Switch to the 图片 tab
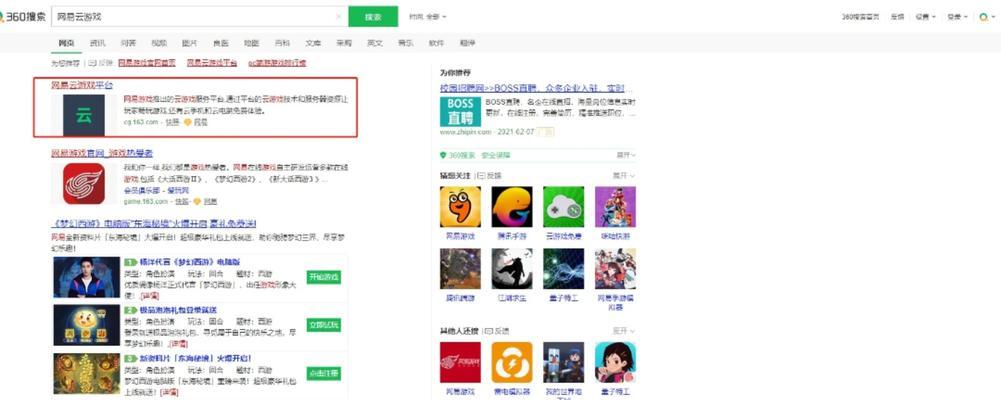 (x=190, y=43)
